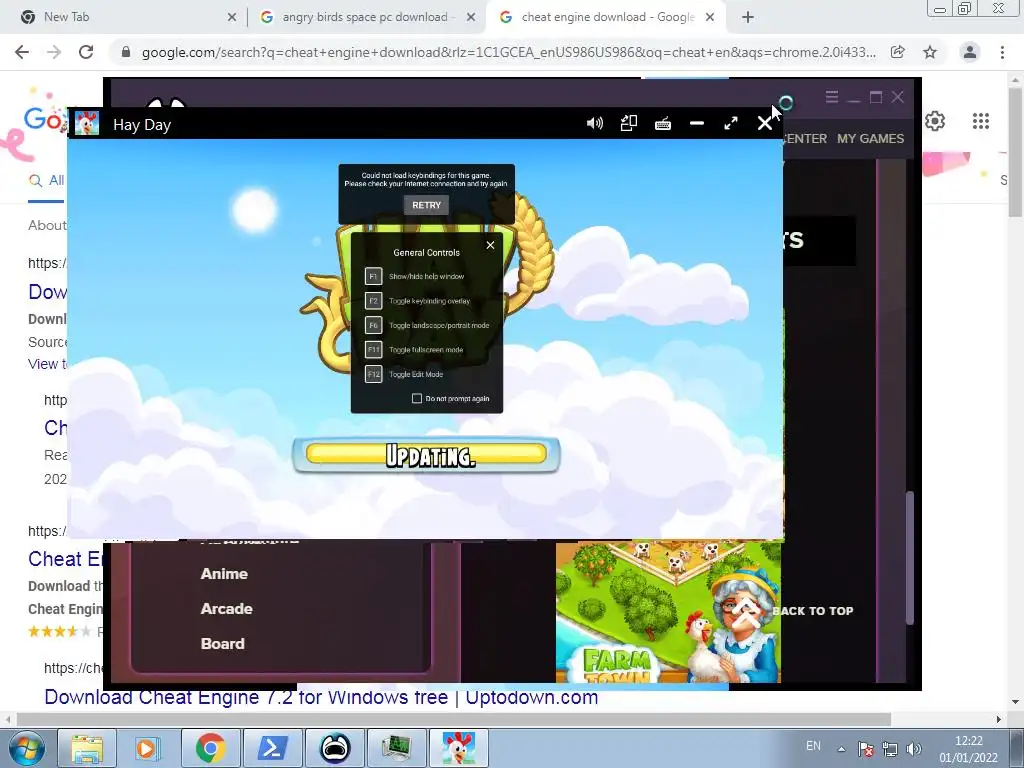Click the F12 key icon for Edit Mode

click(373, 374)
